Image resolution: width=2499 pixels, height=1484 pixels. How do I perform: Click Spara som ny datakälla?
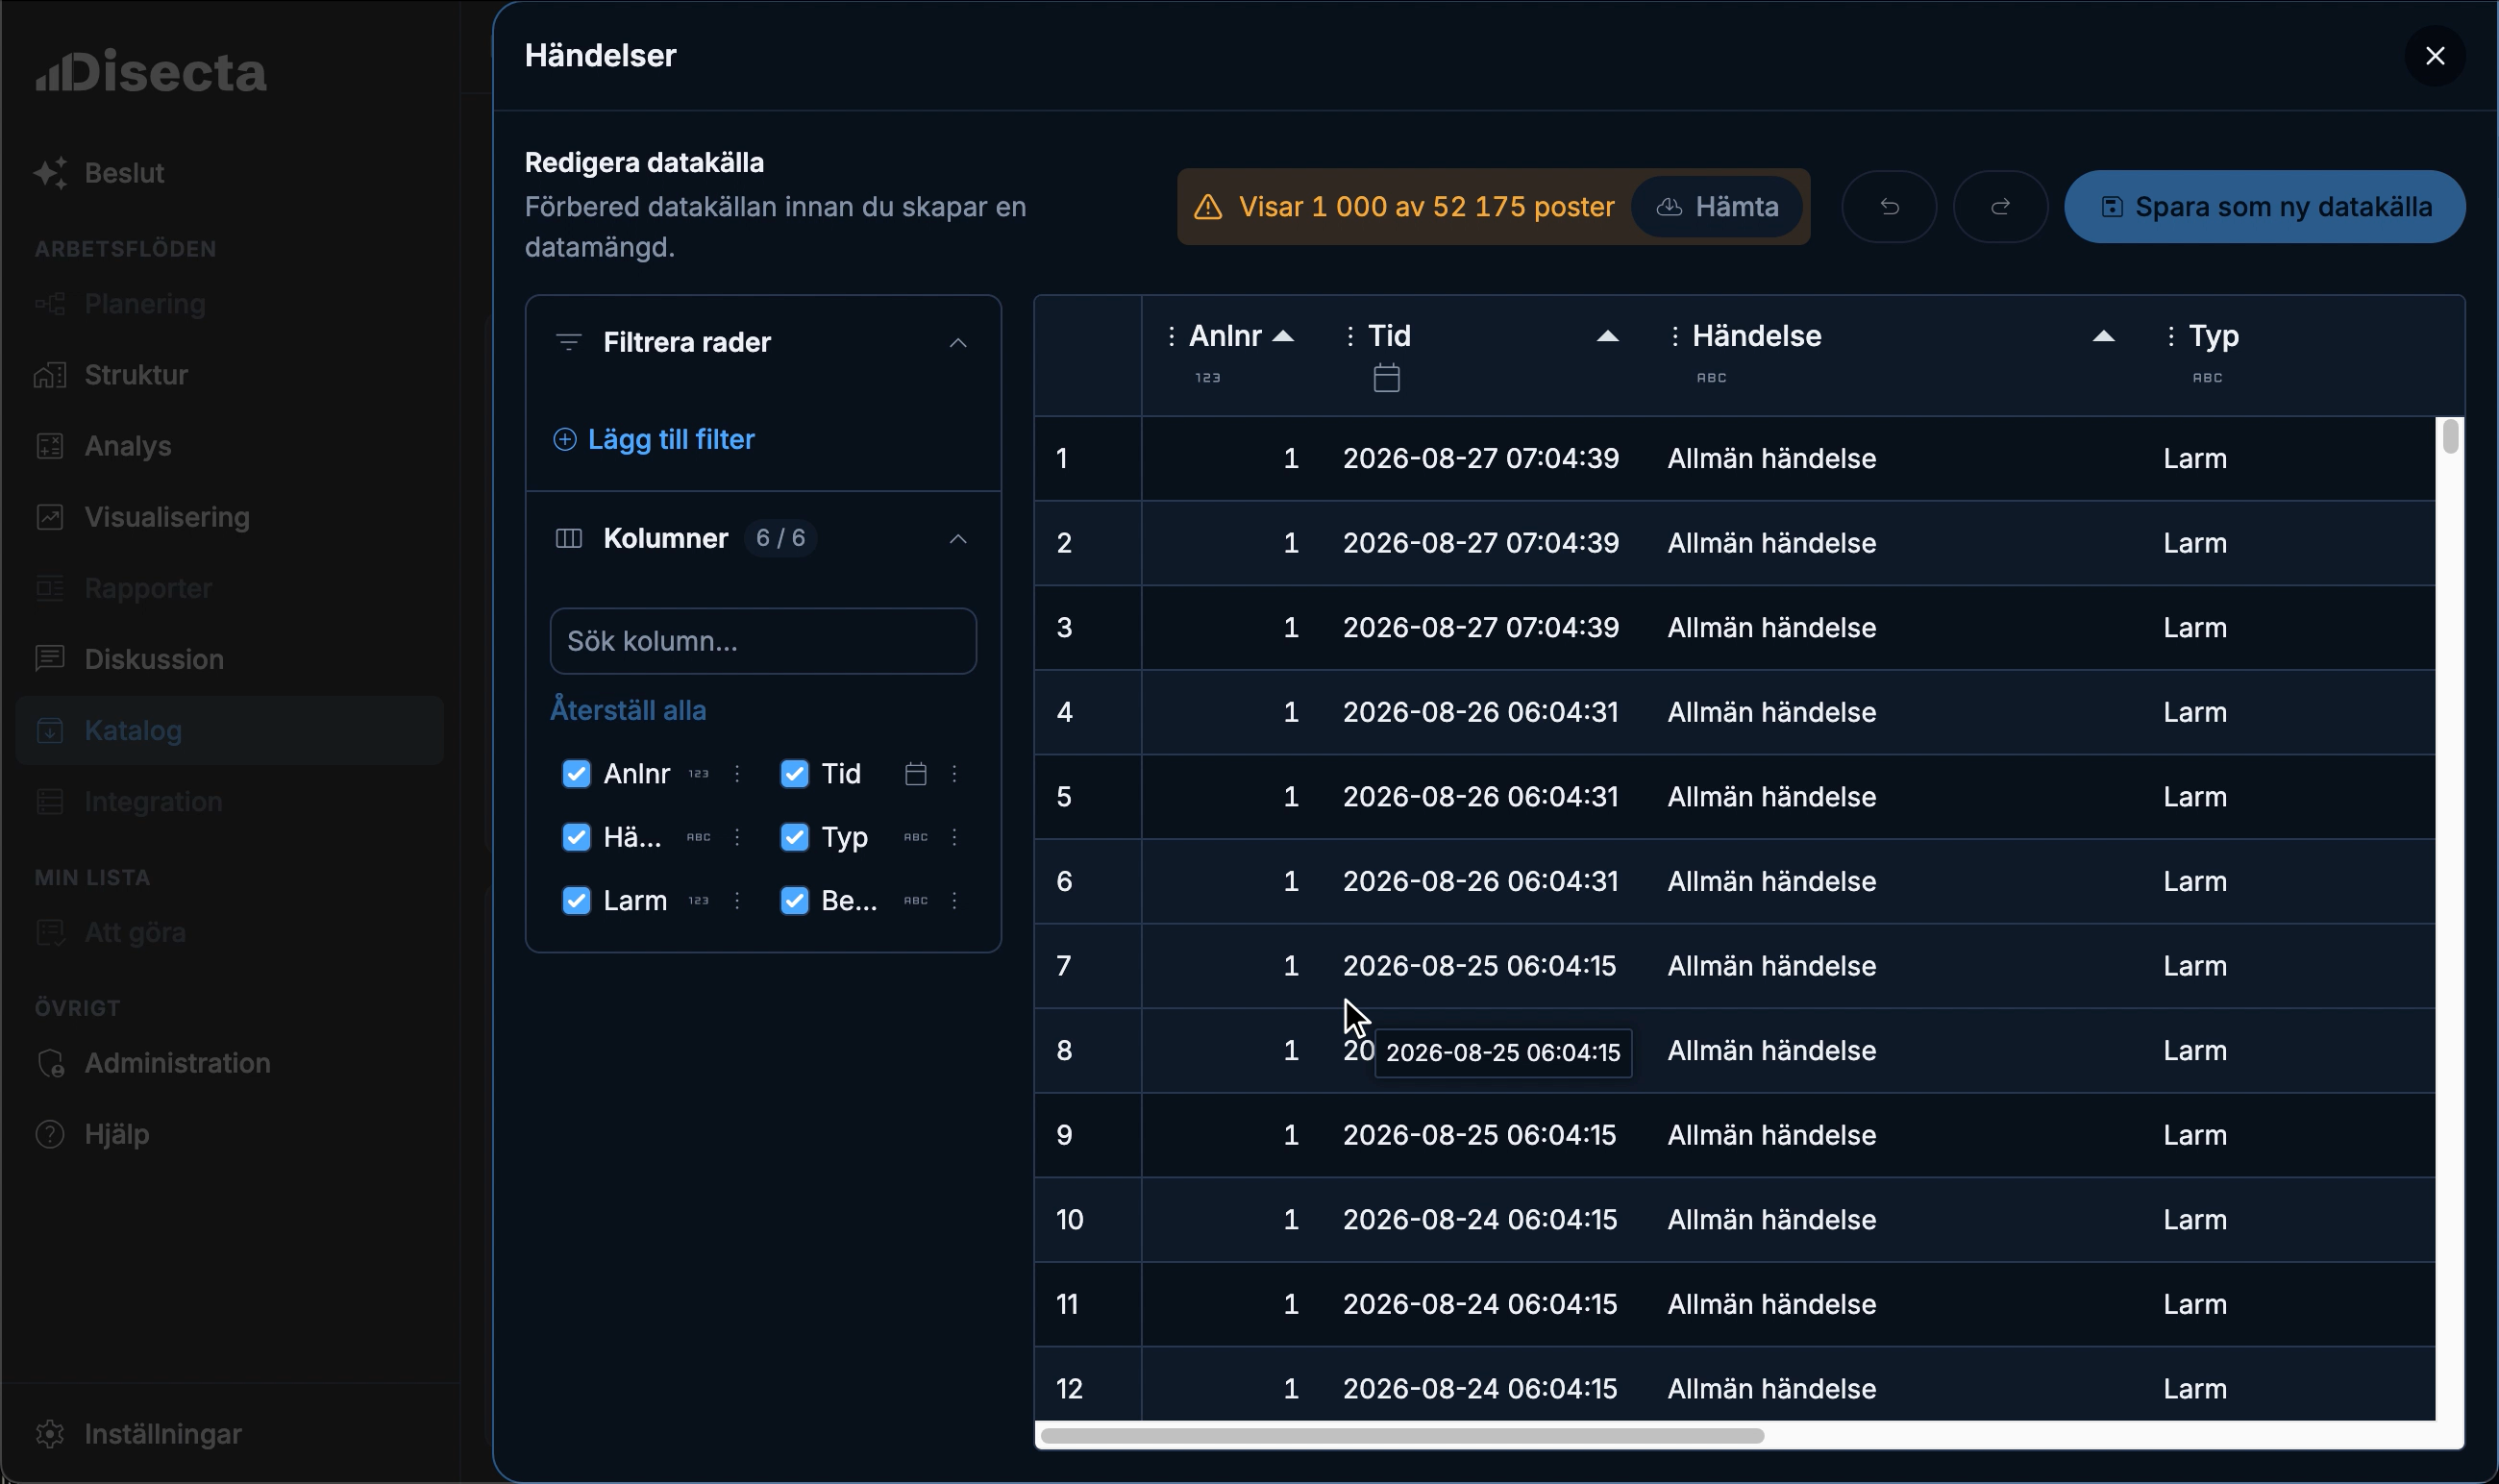[2265, 207]
